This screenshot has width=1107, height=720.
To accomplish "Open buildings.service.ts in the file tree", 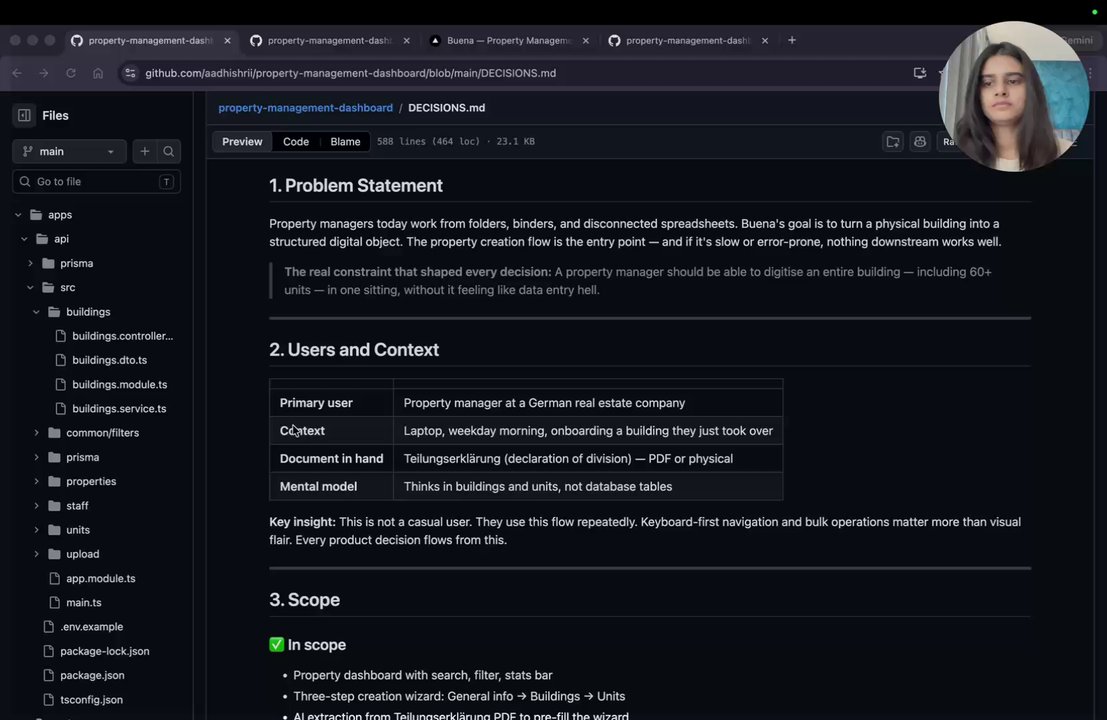I will click(x=119, y=409).
